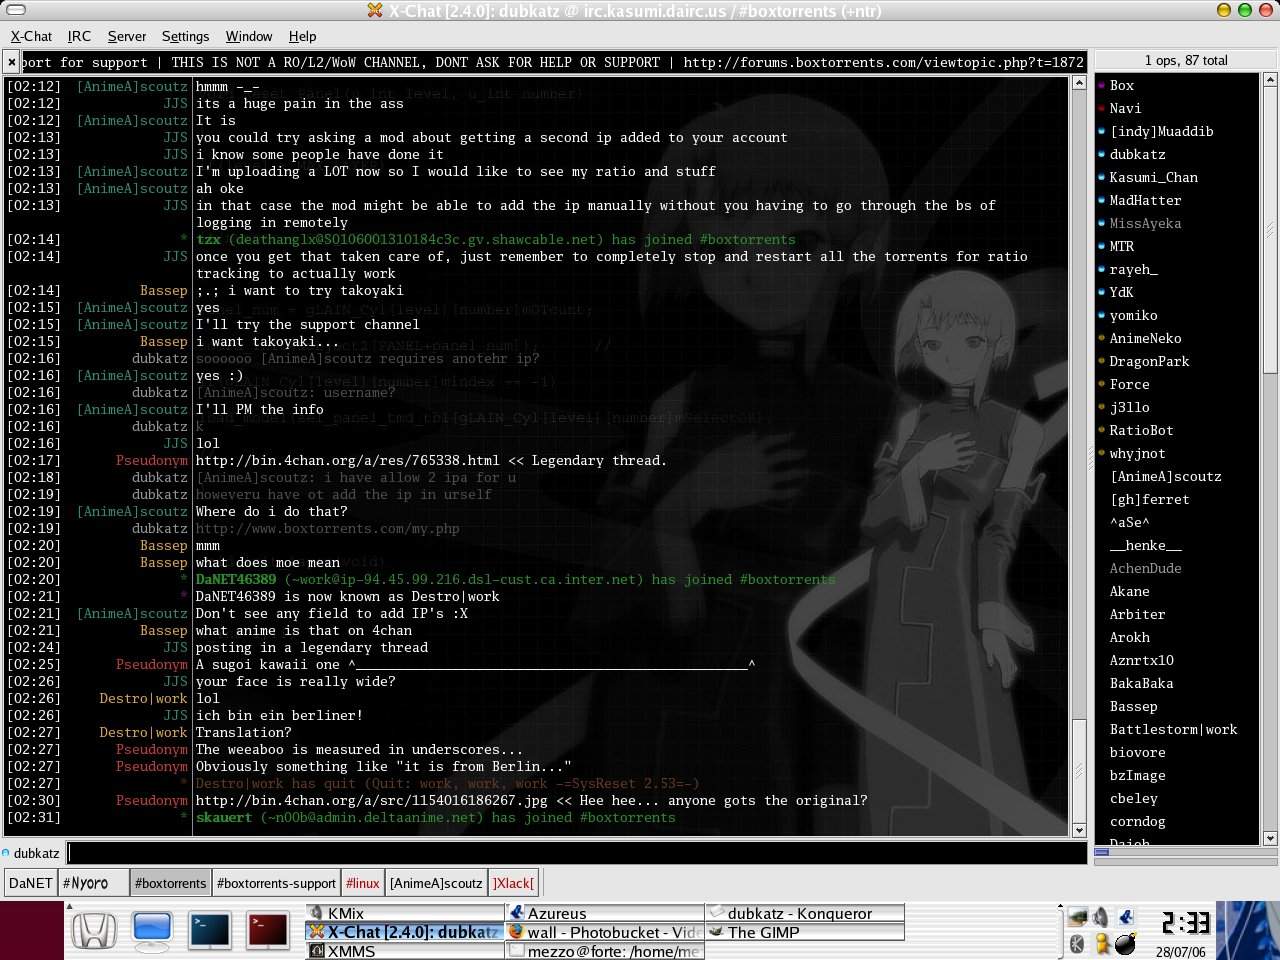Click the yellow figure icon in system tray
Image resolution: width=1280 pixels, height=960 pixels.
coord(1102,943)
